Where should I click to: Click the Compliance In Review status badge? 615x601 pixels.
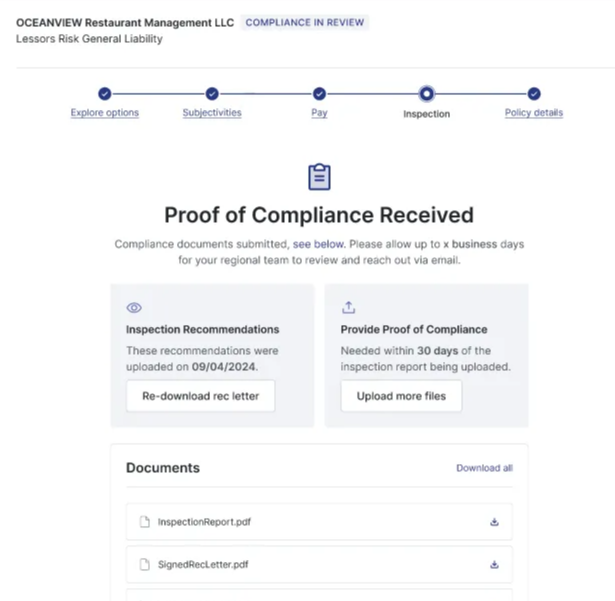pos(305,22)
